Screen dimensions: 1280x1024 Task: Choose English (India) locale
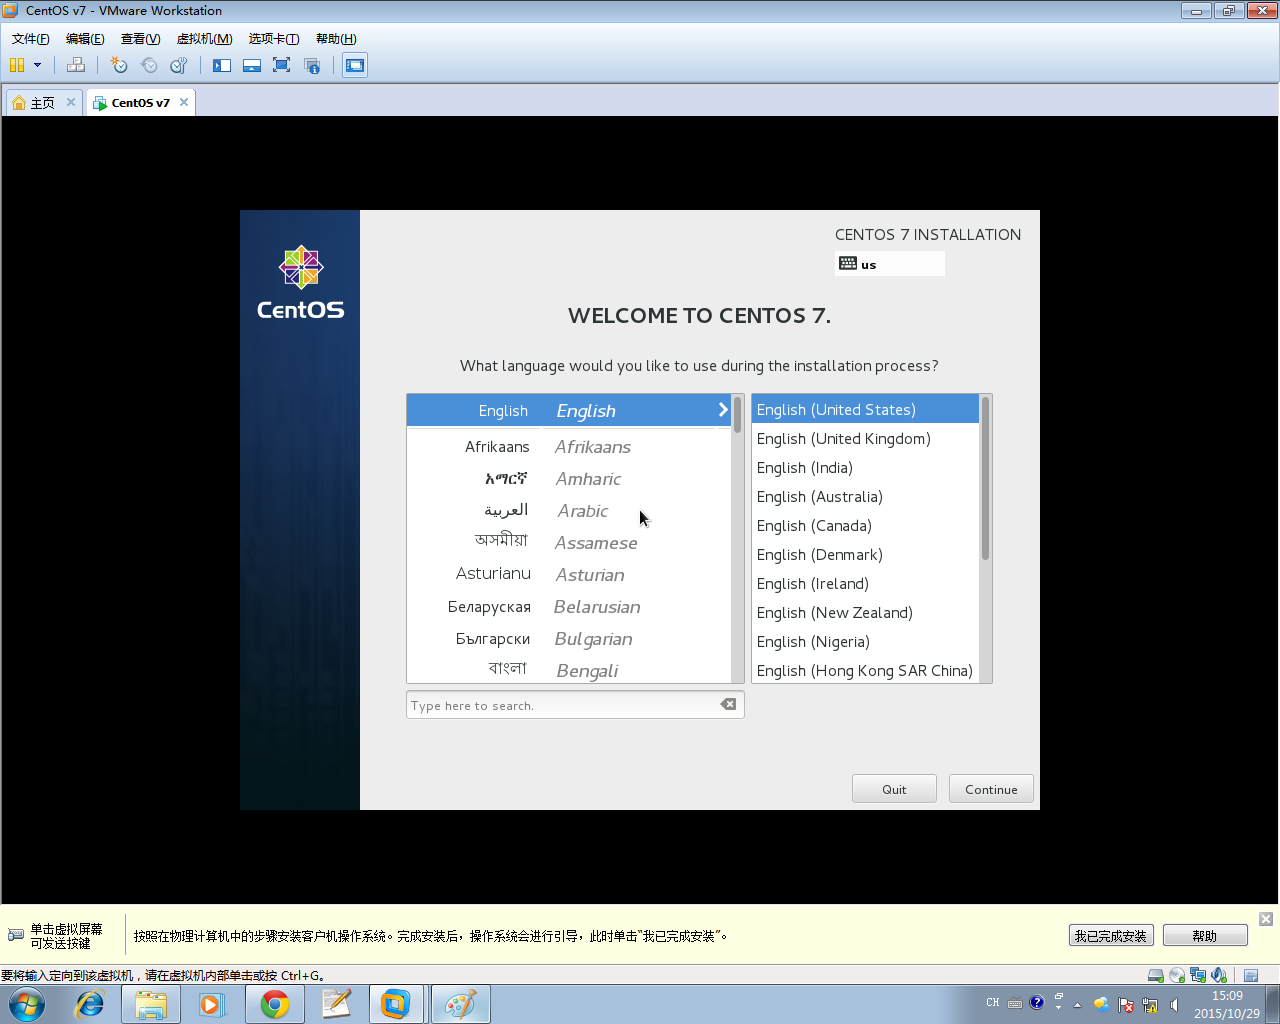pos(865,467)
